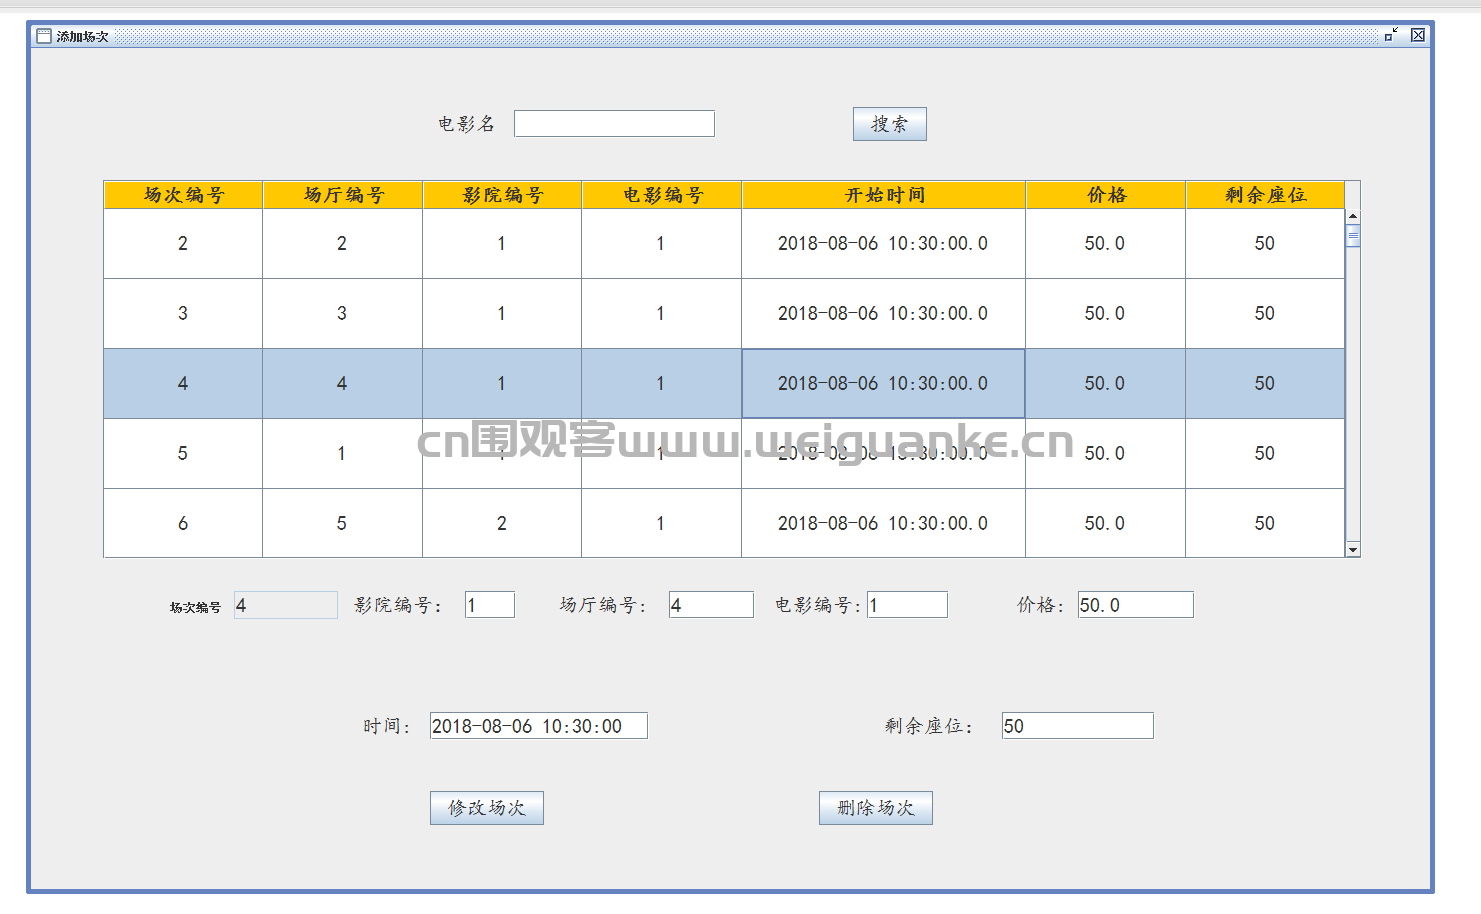Screen dimensions: 1481x914
Task: Click the 价格 input field showing 50.0
Action: (x=1135, y=605)
